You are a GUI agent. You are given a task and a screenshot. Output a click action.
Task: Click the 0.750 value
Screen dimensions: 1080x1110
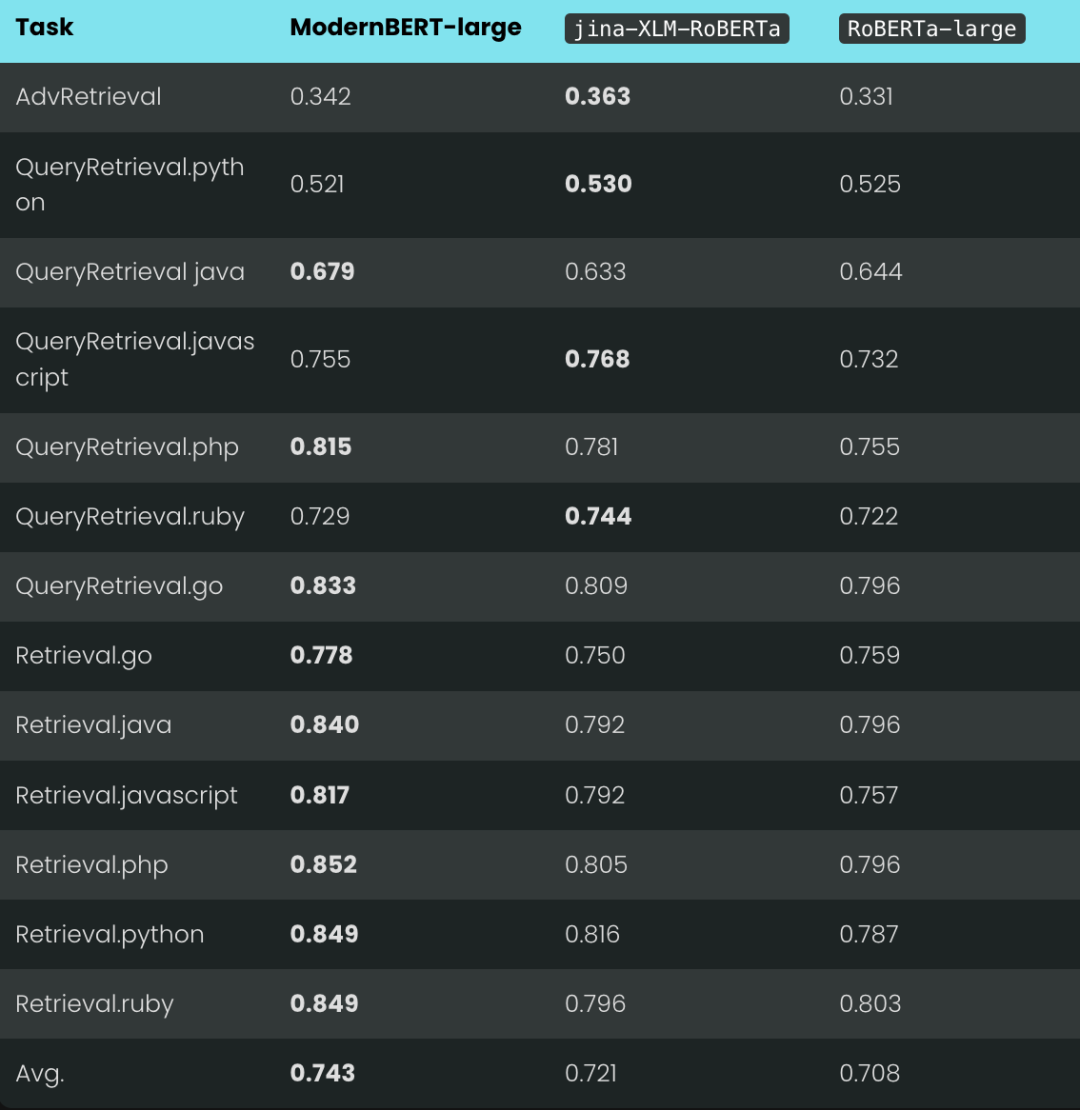coord(594,656)
